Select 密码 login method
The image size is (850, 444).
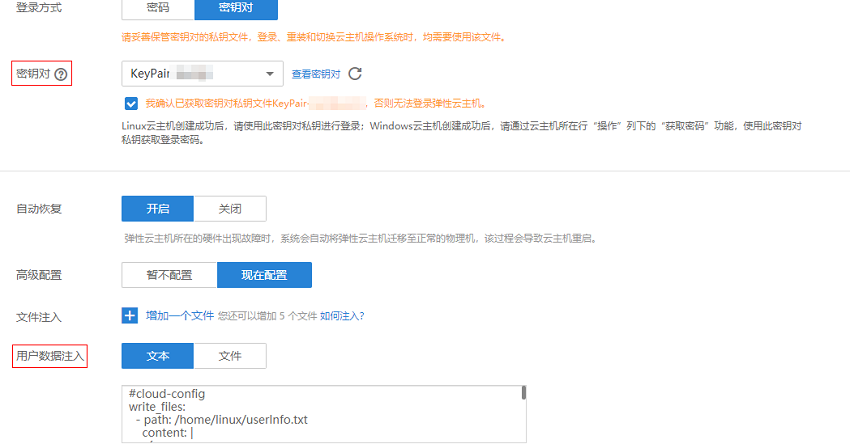point(157,8)
